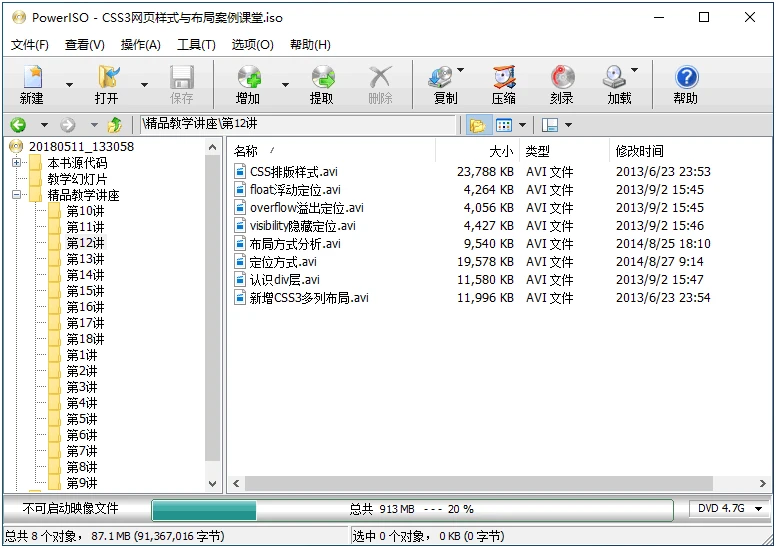Open the 查看(V) menu
This screenshot has width=776, height=548.
click(x=85, y=45)
